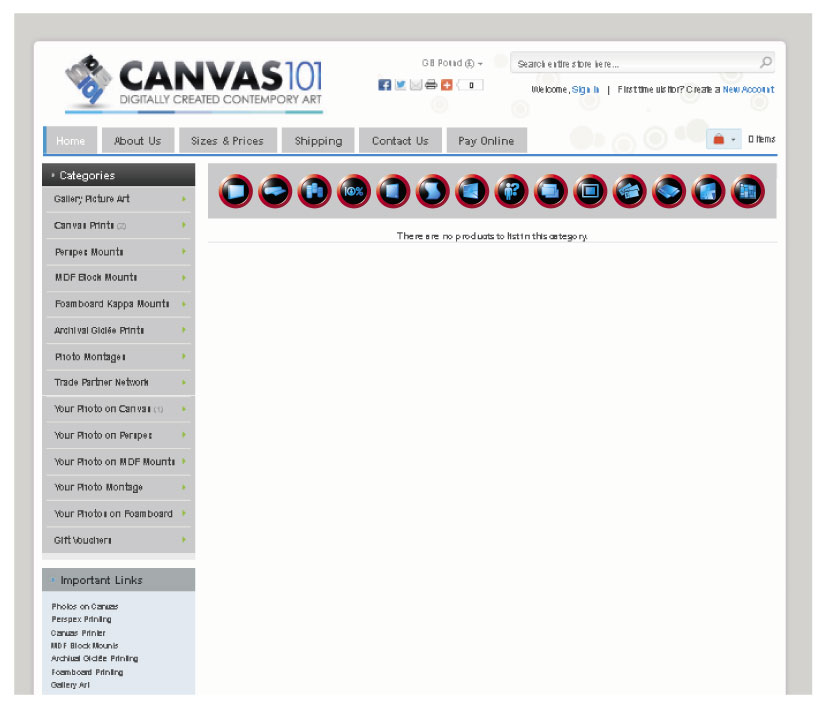Image resolution: width=826 pixels, height=708 pixels.
Task: Click the 10% discount round icon
Action: pos(353,190)
